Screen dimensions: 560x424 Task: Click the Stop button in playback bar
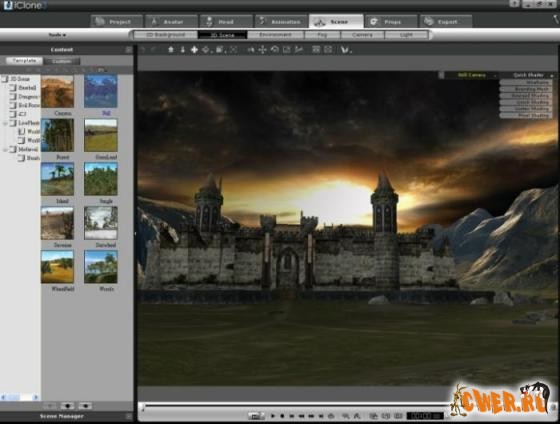click(282, 416)
